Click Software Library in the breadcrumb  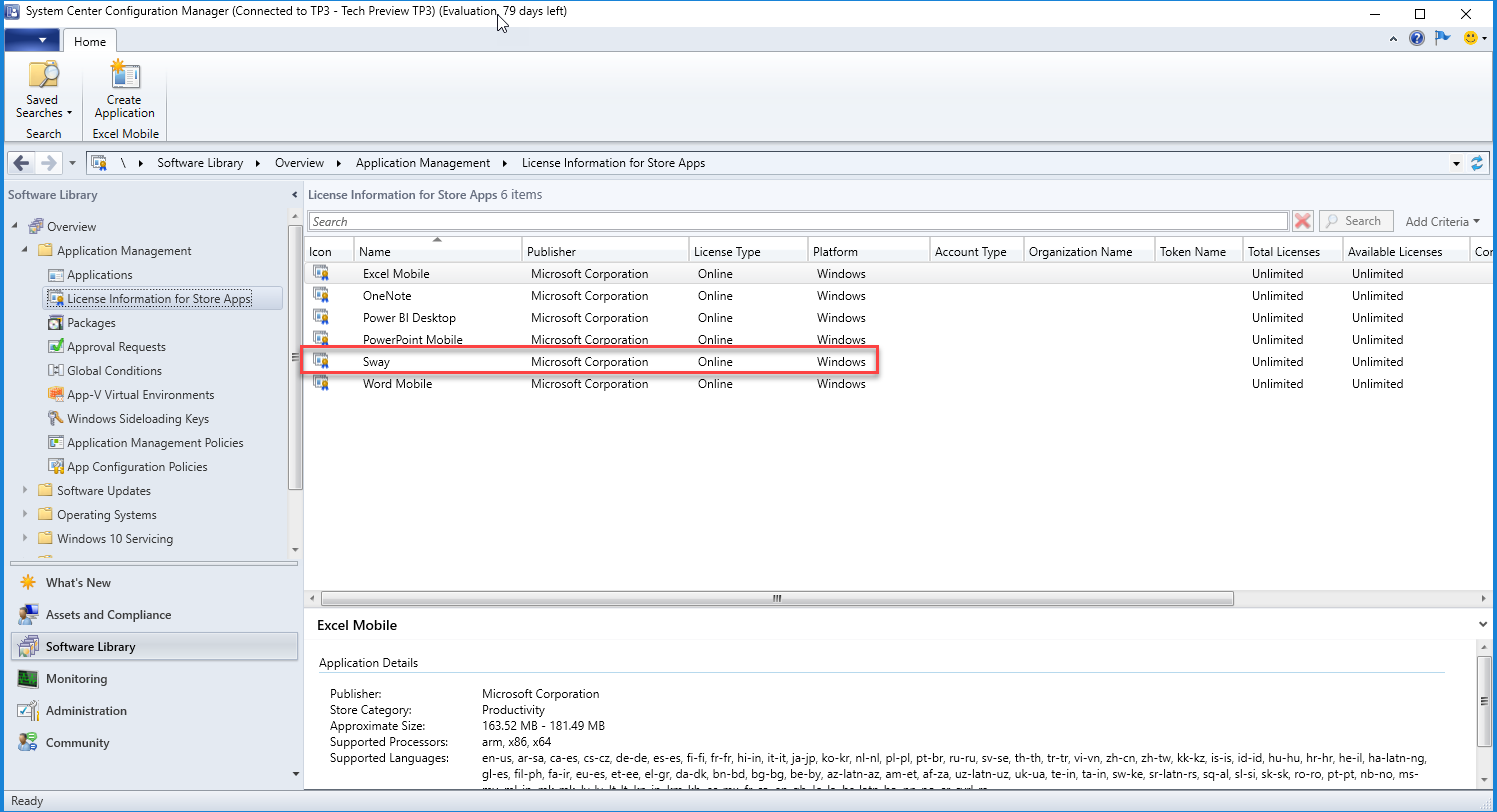coord(200,163)
